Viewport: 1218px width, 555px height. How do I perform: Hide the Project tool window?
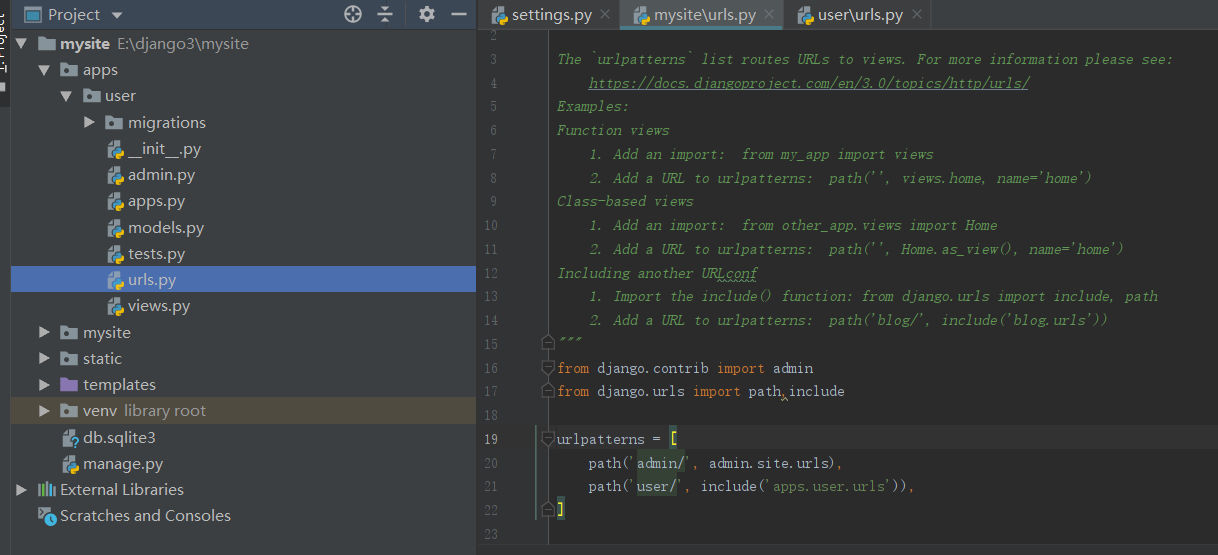click(459, 14)
